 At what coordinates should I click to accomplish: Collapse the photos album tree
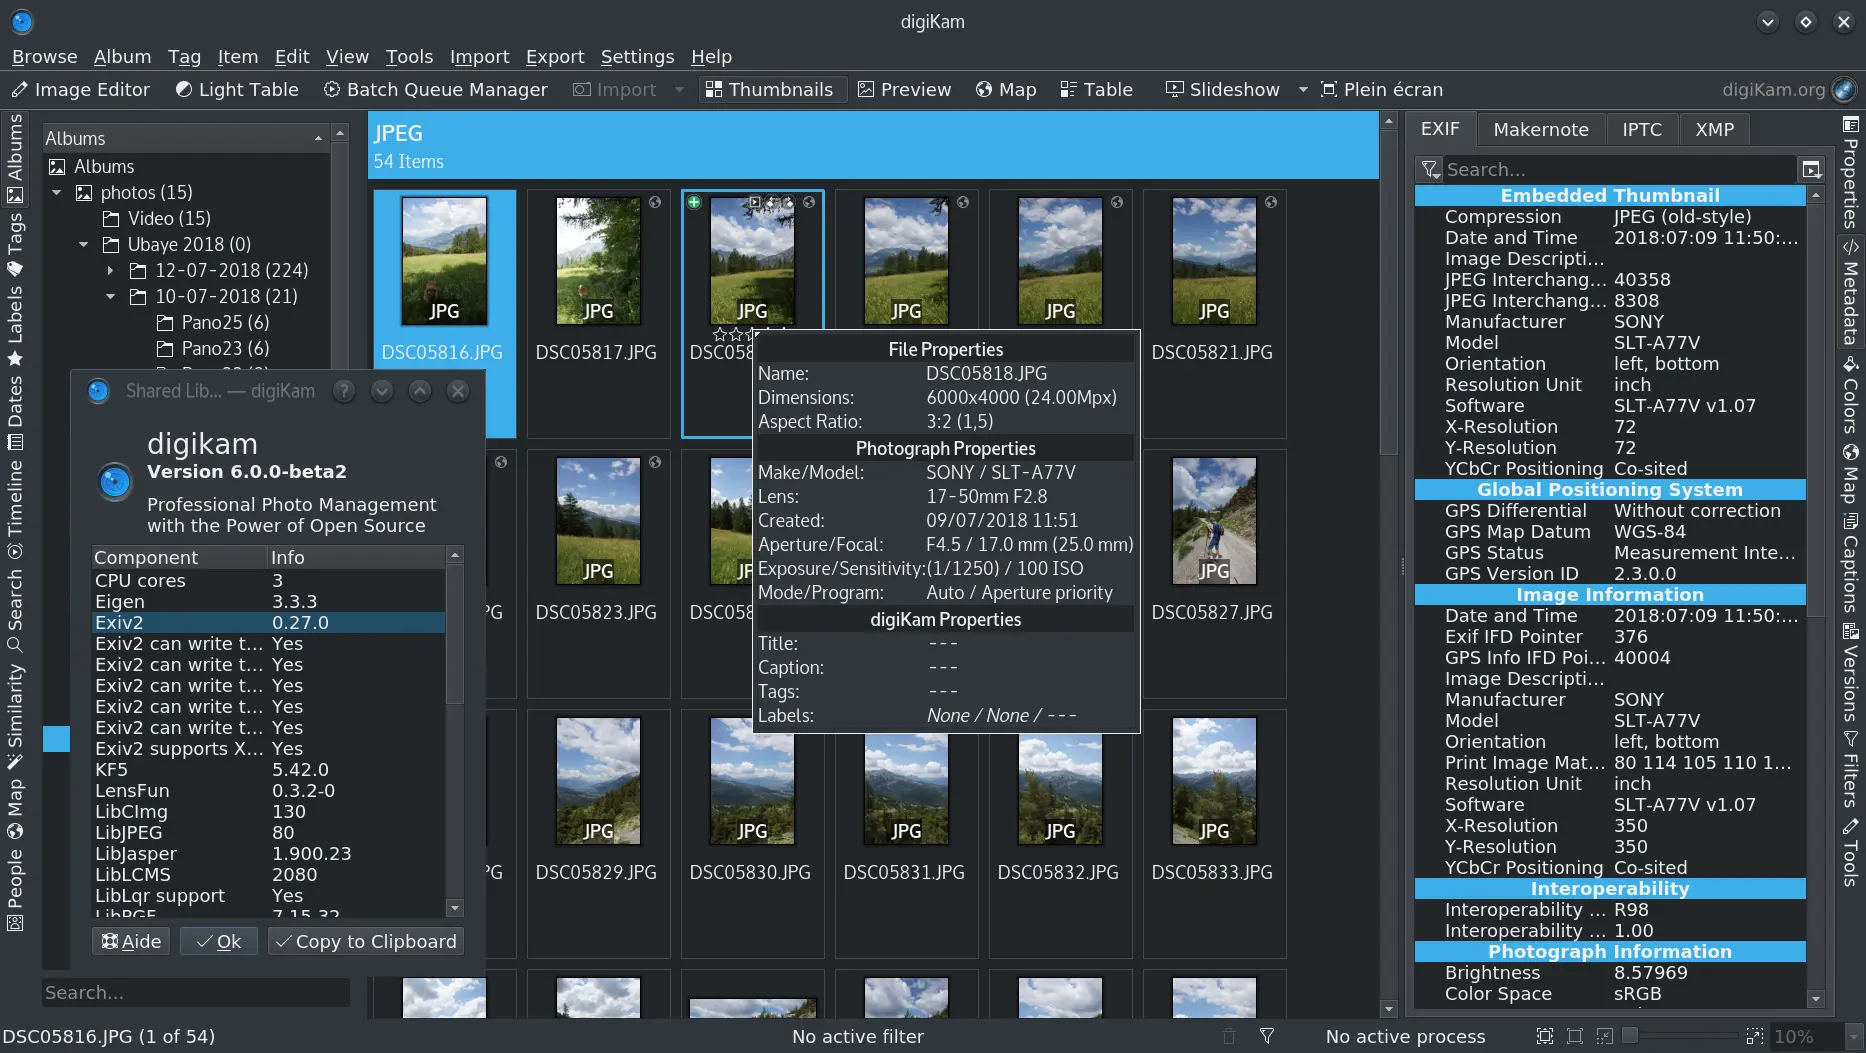click(x=57, y=192)
